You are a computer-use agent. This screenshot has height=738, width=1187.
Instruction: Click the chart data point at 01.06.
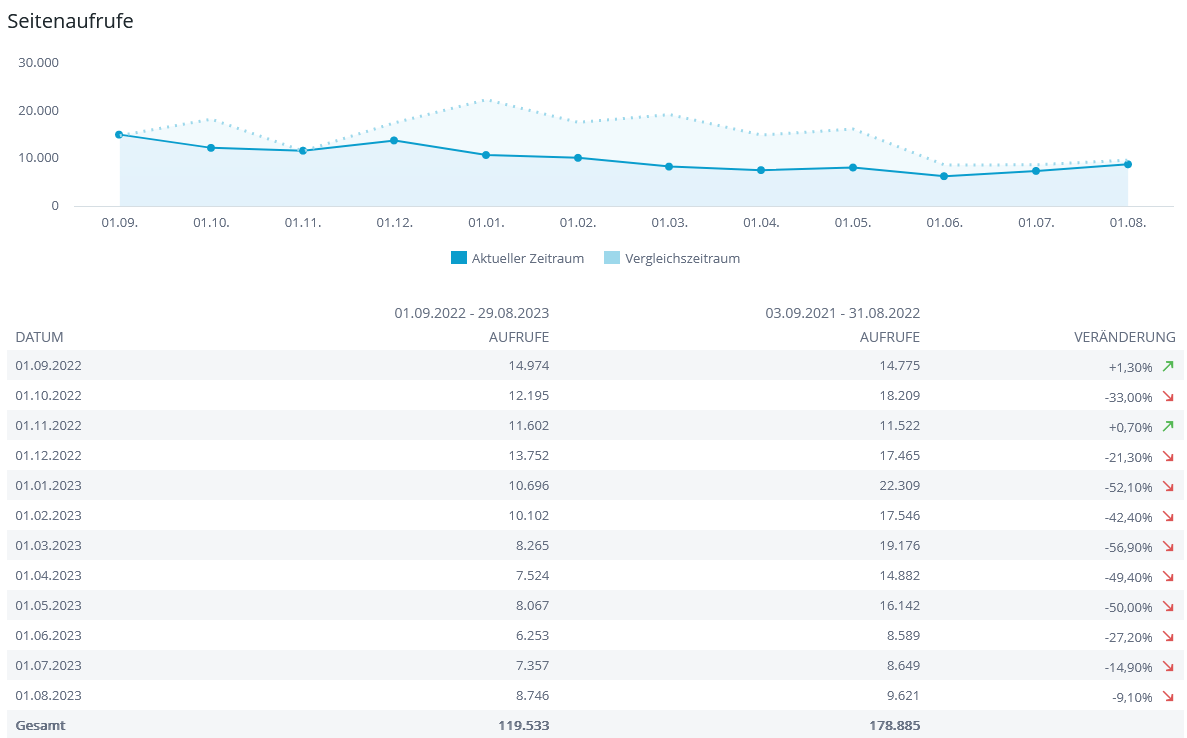[x=944, y=176]
